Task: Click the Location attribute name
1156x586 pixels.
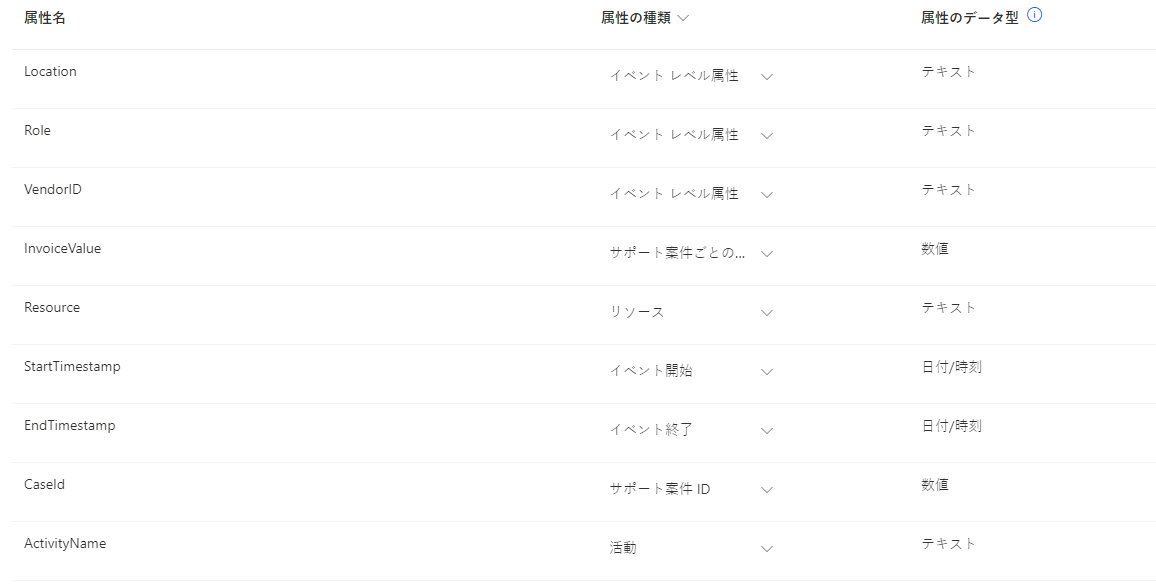Action: click(x=50, y=71)
